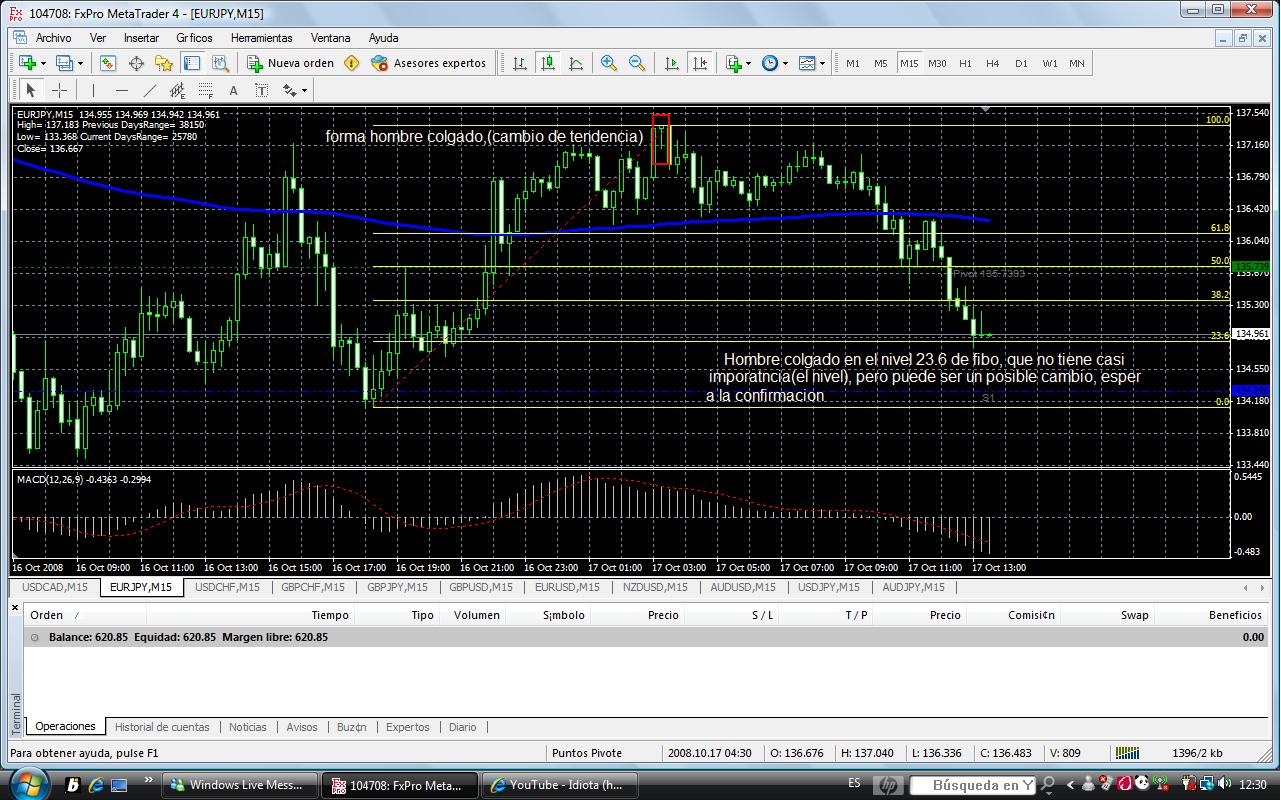Expand the indicators list dropdown arrow
Viewport: 1281px width, 800px height.
(748, 63)
